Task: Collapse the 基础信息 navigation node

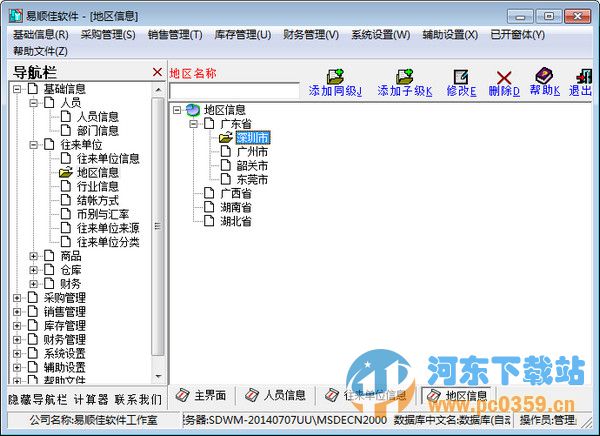Action: tap(17, 89)
